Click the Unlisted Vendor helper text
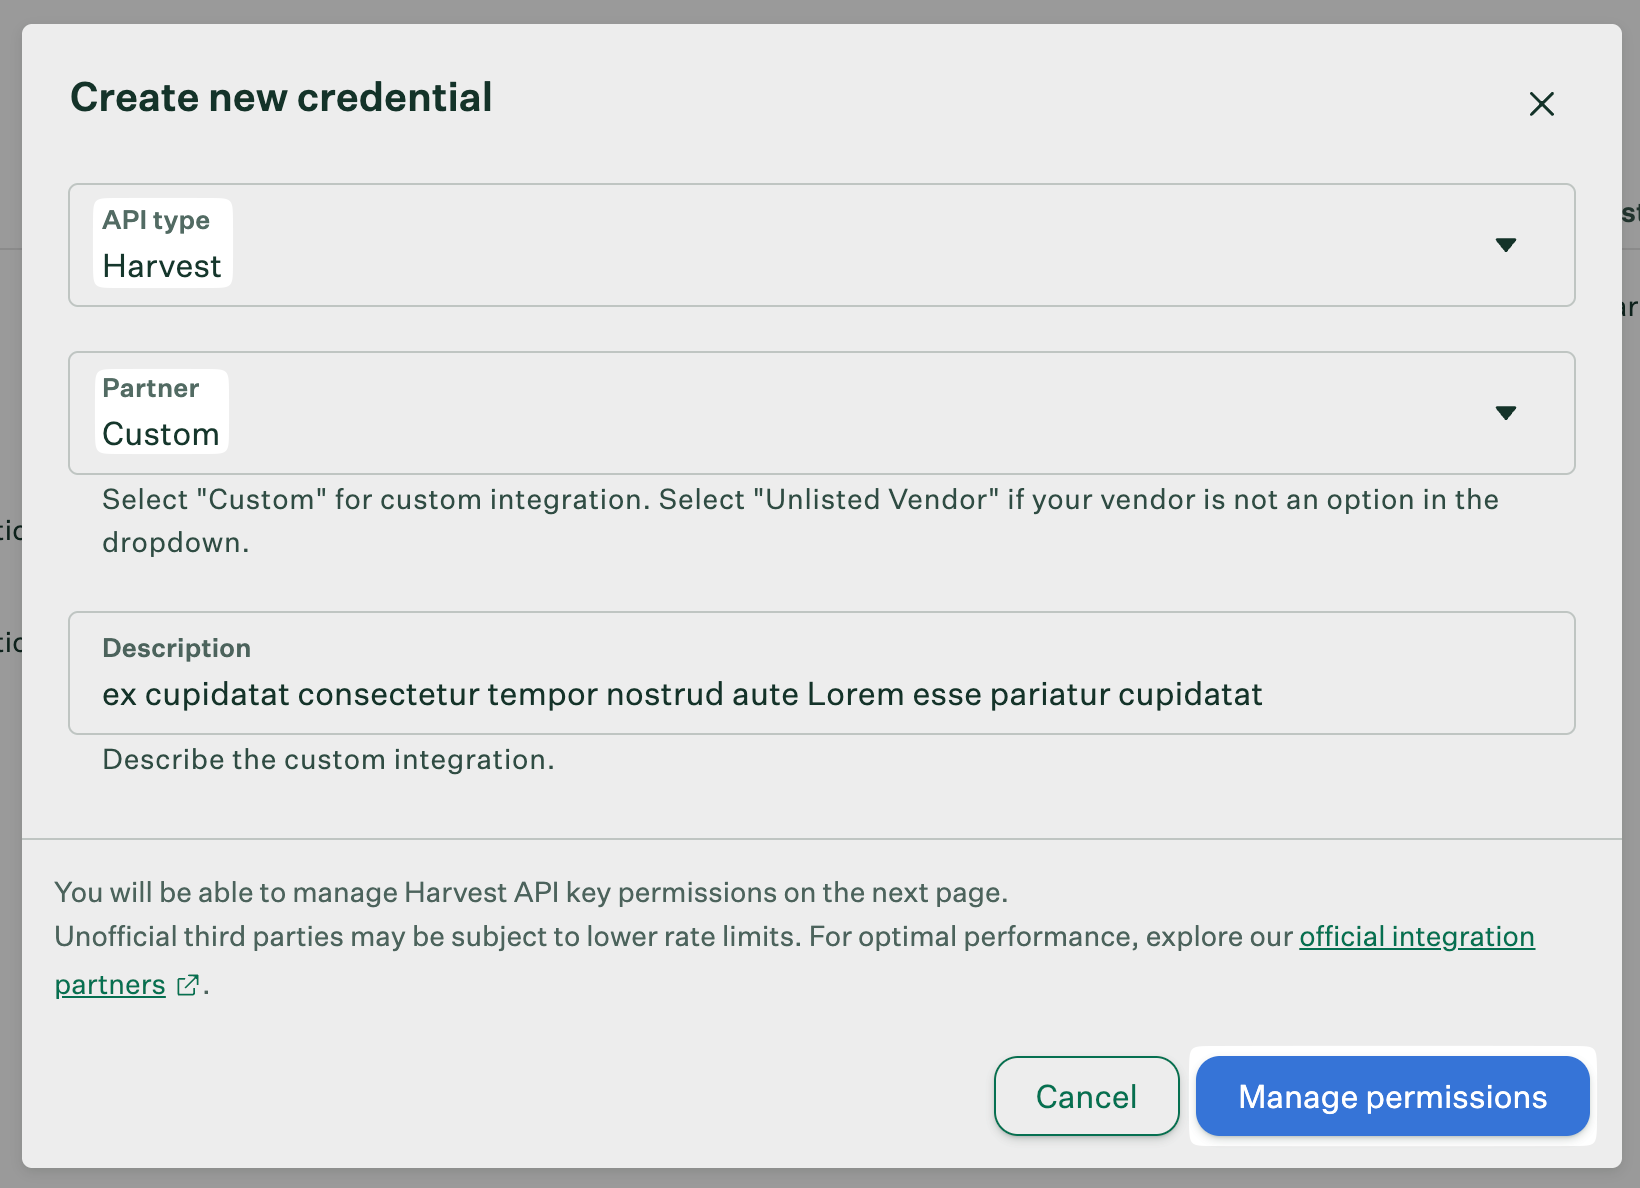This screenshot has height=1188, width=1640. [800, 500]
